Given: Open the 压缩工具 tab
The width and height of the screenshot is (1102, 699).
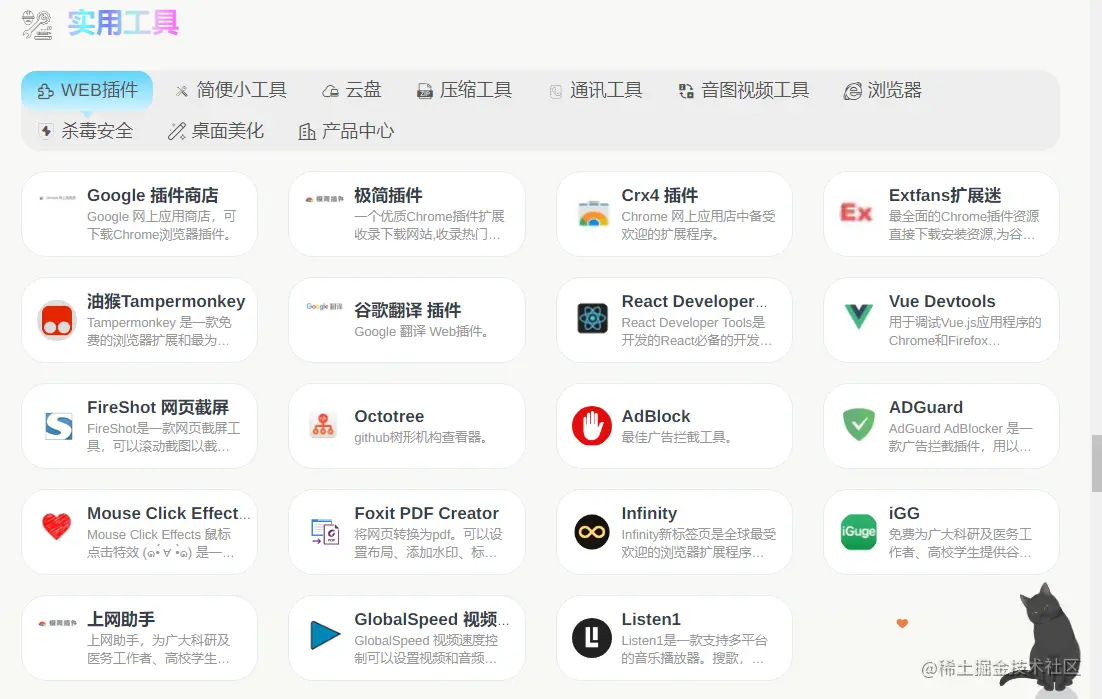Looking at the screenshot, I should click(465, 91).
